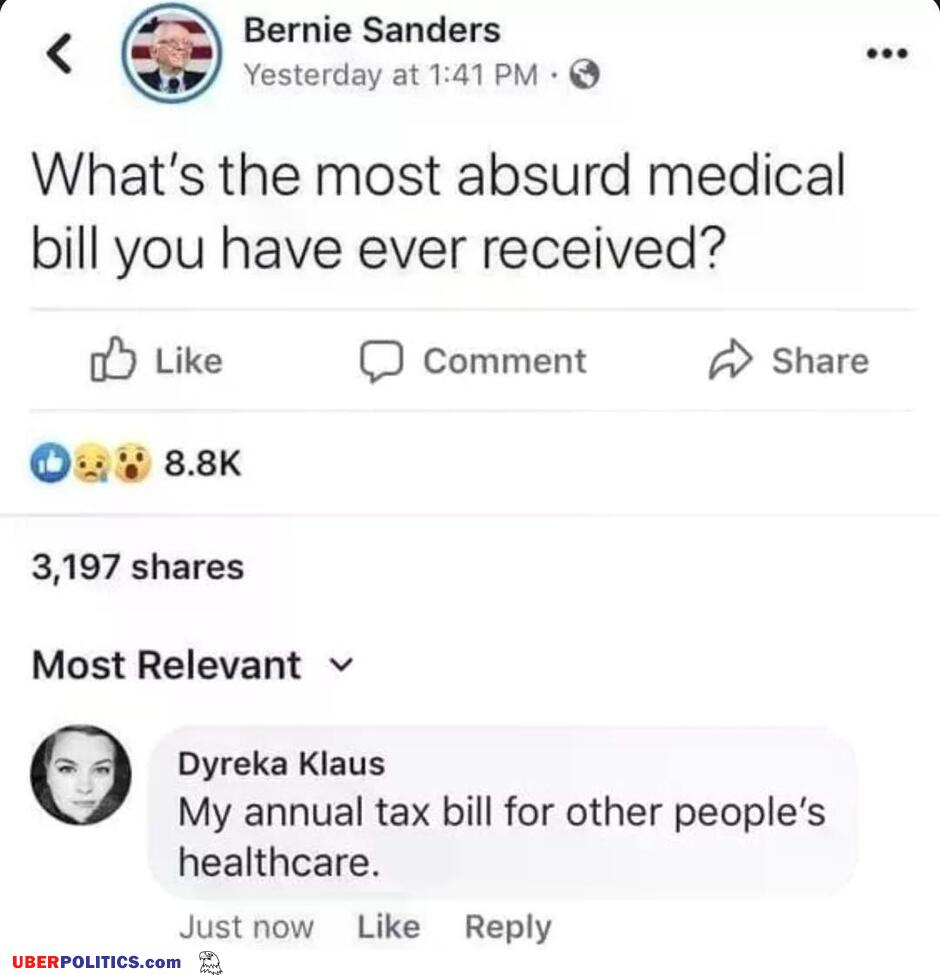View the 8.8K reactions count
The height and width of the screenshot is (975, 940).
click(203, 463)
